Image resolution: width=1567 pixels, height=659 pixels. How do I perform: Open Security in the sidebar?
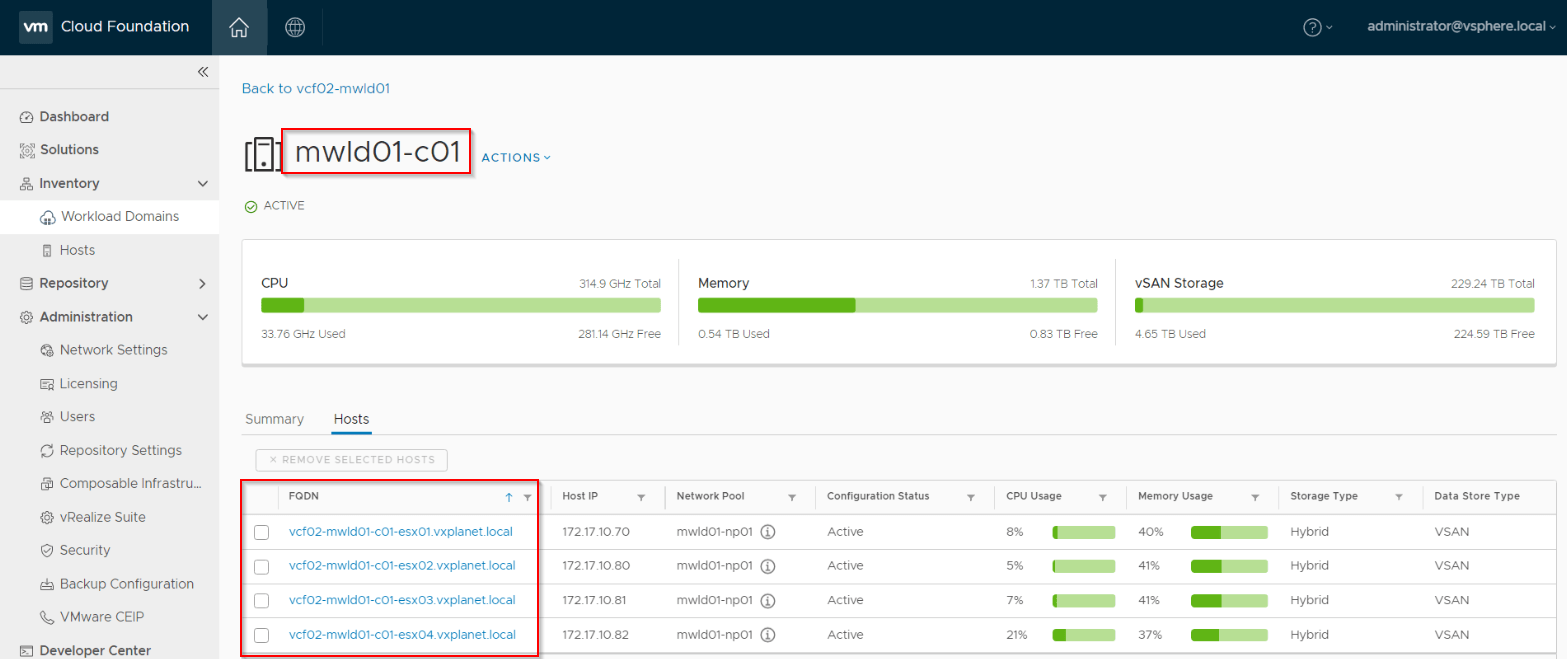(85, 551)
